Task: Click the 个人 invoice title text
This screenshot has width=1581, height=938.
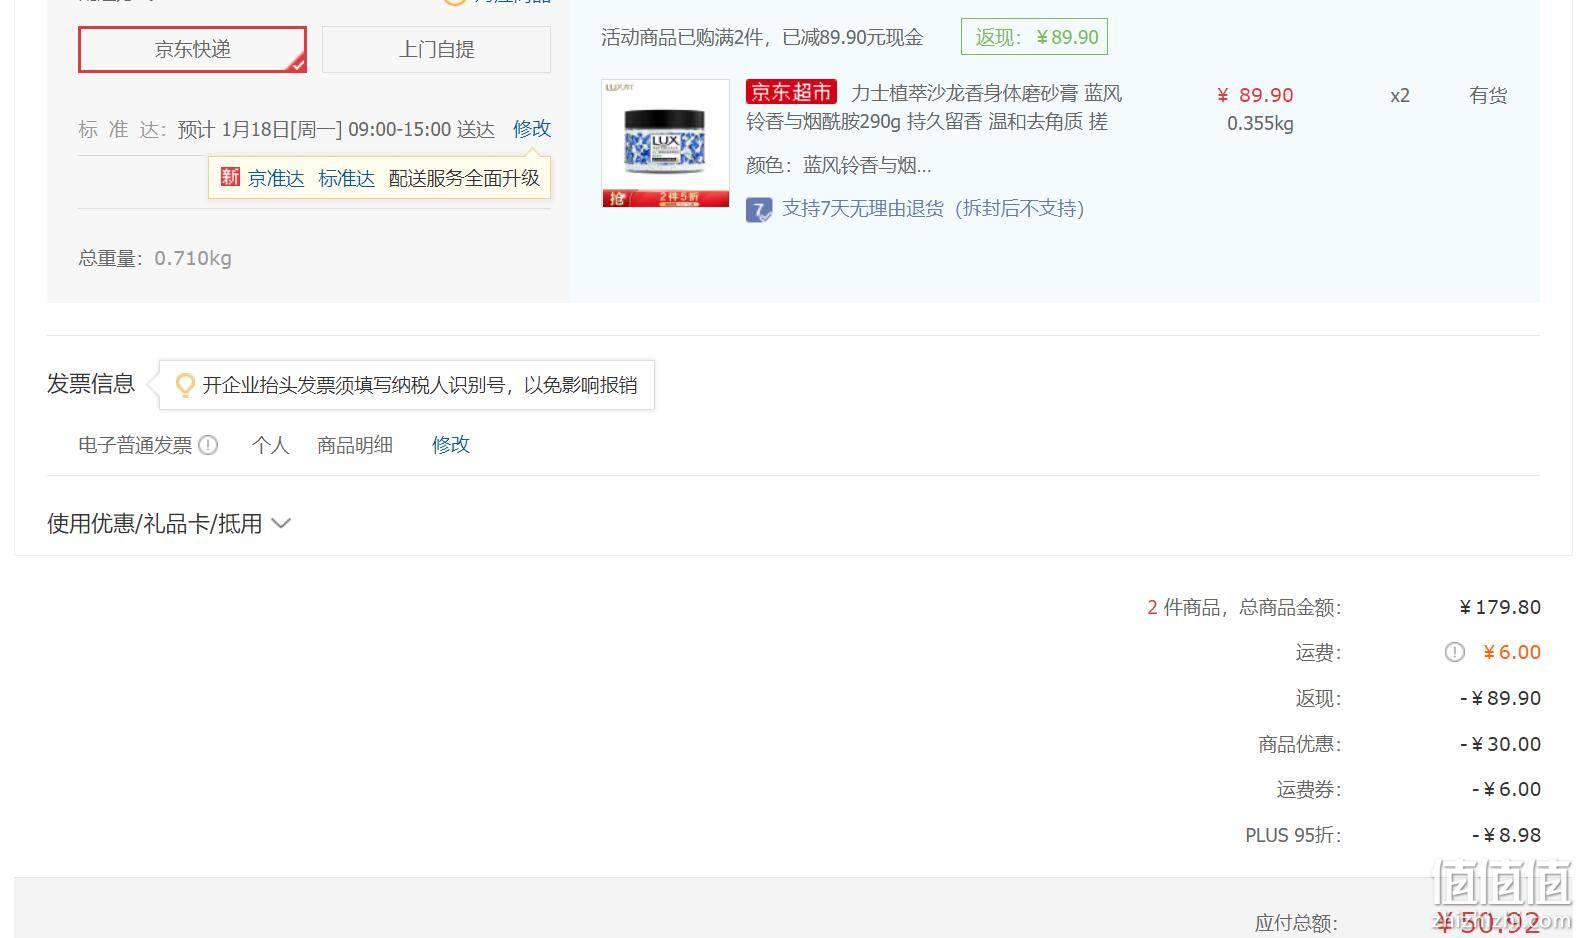Action: point(270,445)
